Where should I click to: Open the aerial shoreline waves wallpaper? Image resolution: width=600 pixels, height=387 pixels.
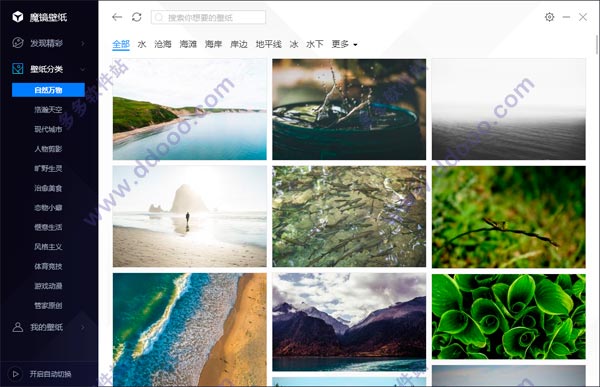(189, 330)
